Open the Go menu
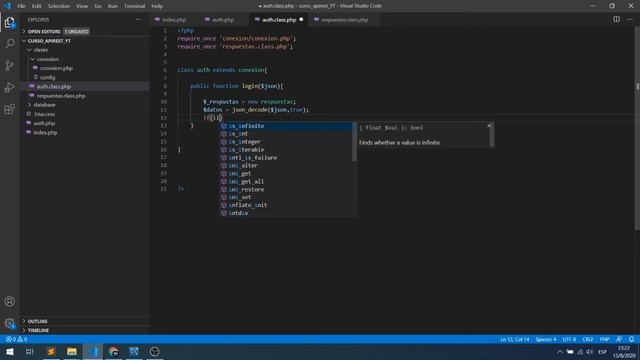 pyautogui.click(x=98, y=6)
